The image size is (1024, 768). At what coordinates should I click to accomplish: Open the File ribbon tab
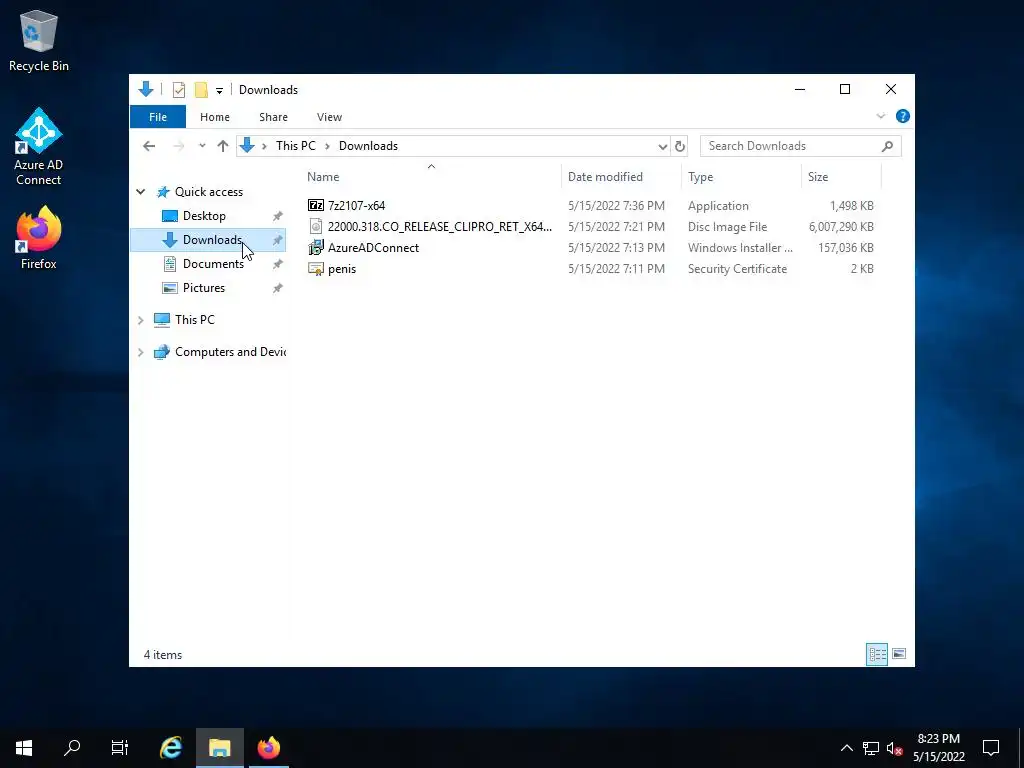coord(158,117)
